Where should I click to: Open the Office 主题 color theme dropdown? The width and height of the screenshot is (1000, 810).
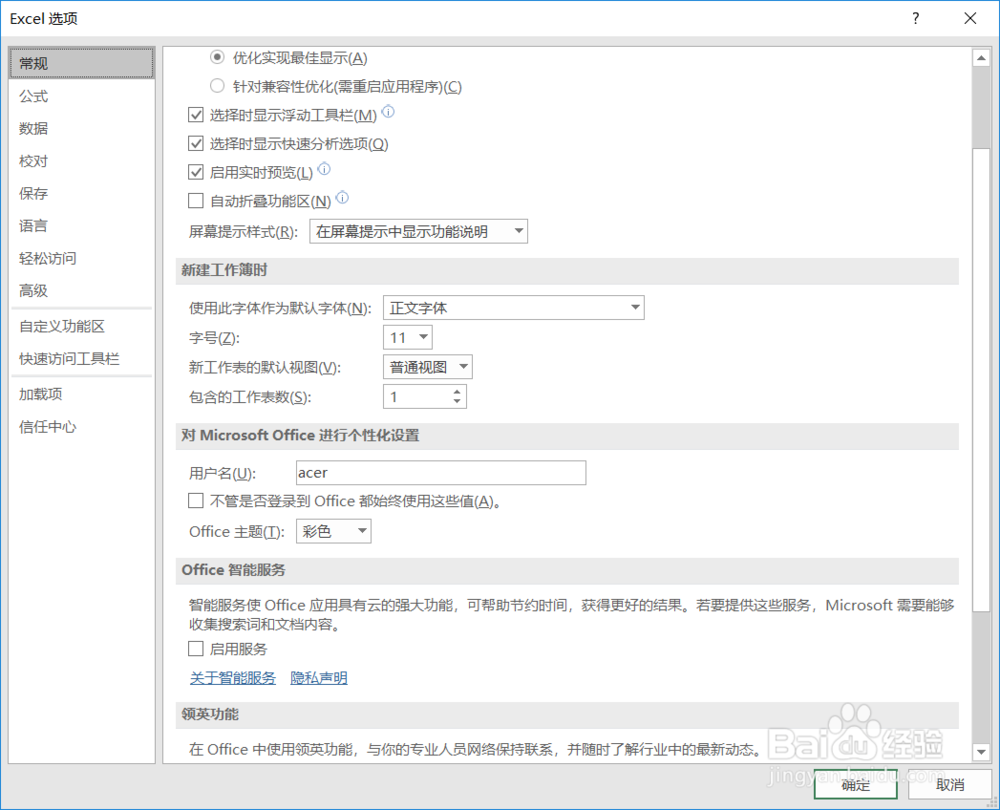click(361, 531)
